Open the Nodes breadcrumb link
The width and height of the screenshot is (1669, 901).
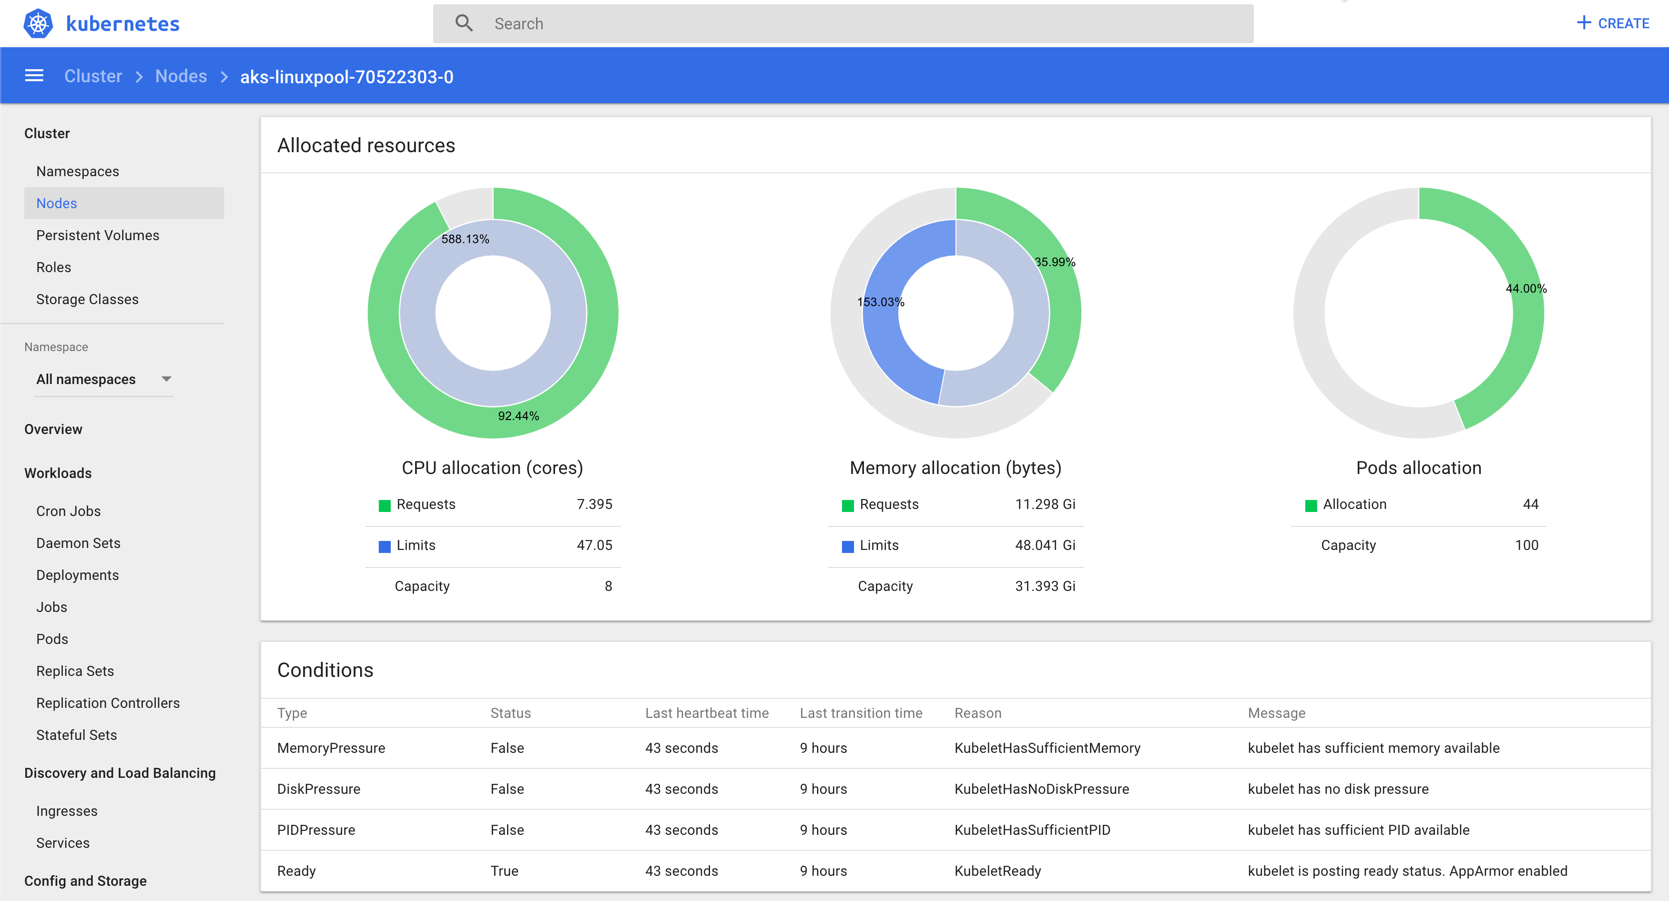(181, 75)
